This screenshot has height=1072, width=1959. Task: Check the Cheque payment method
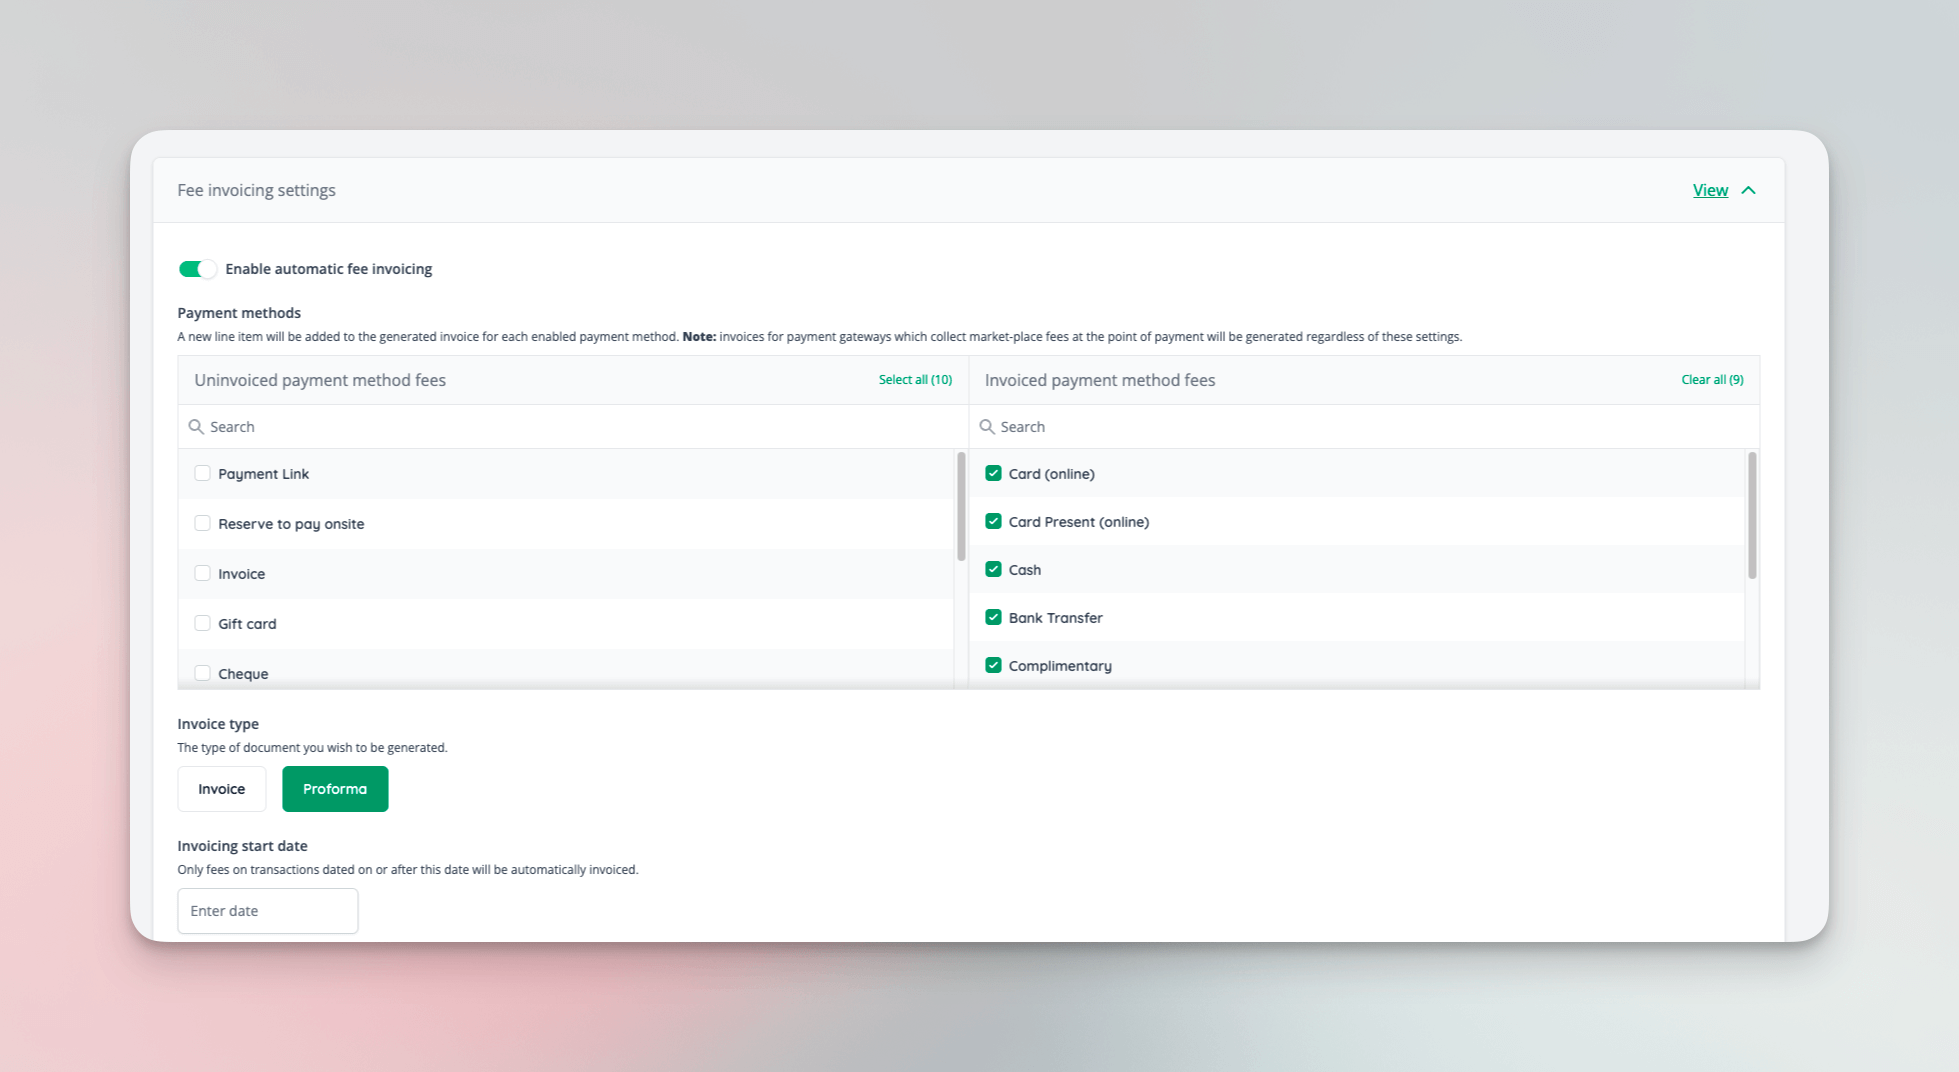coord(203,672)
